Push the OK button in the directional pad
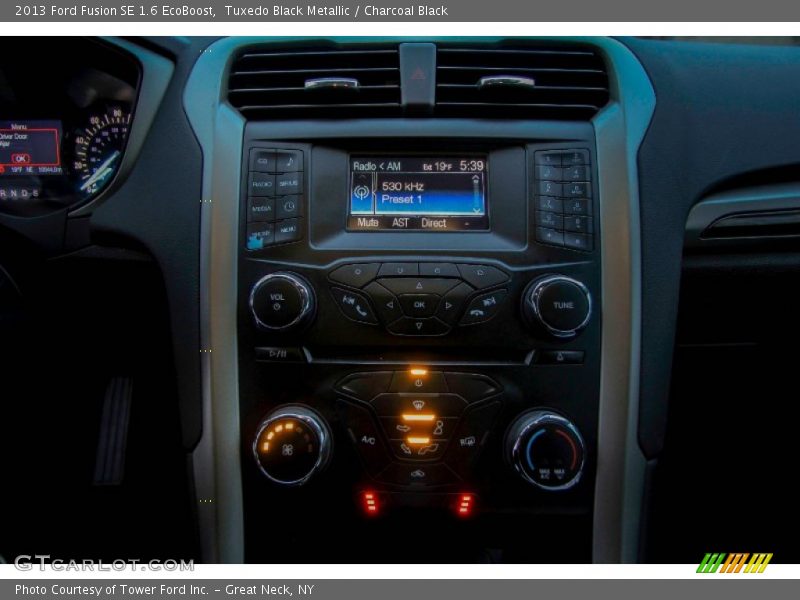The image size is (800, 600). click(x=419, y=305)
